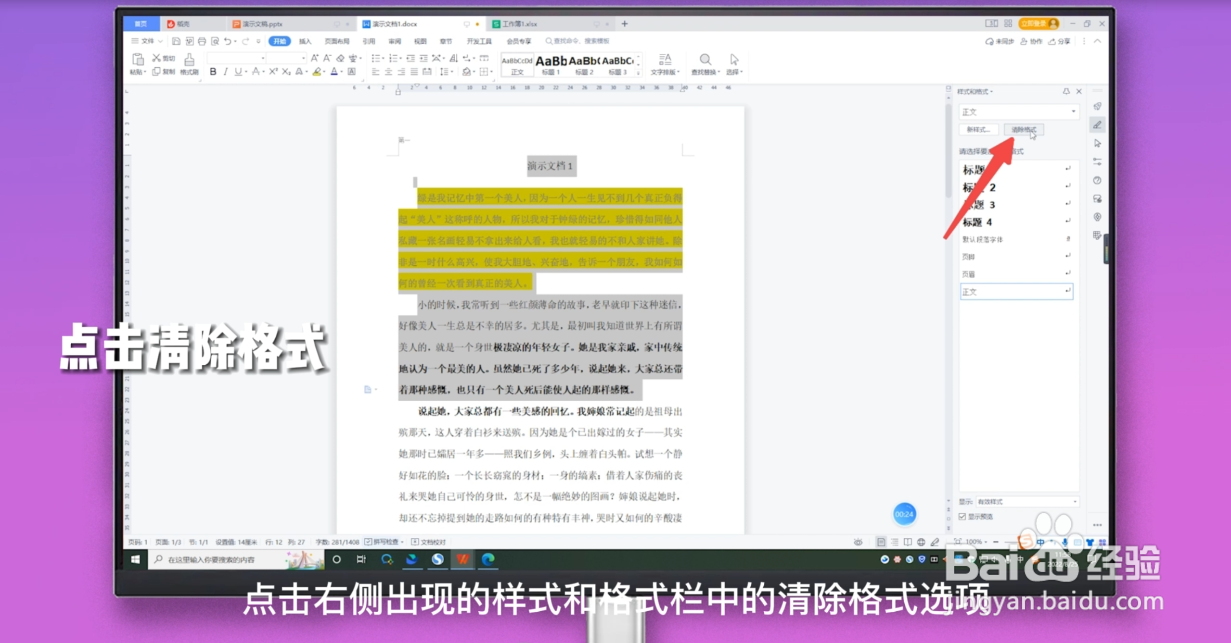This screenshot has height=643, width=1231.
Task: Click the 新样式 button in the styles panel
Action: pyautogui.click(x=980, y=129)
